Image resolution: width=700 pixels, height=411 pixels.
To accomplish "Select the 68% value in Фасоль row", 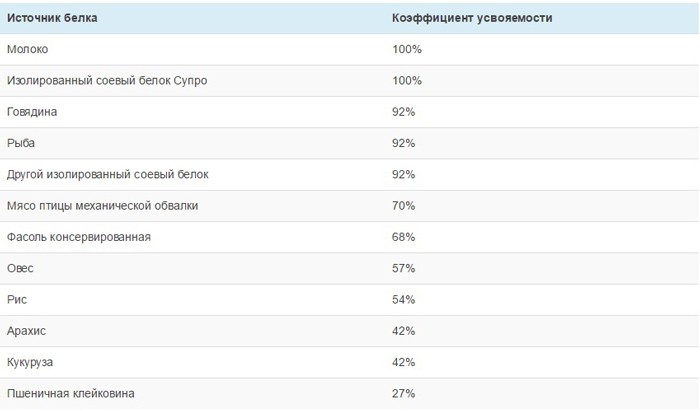I will pyautogui.click(x=404, y=237).
